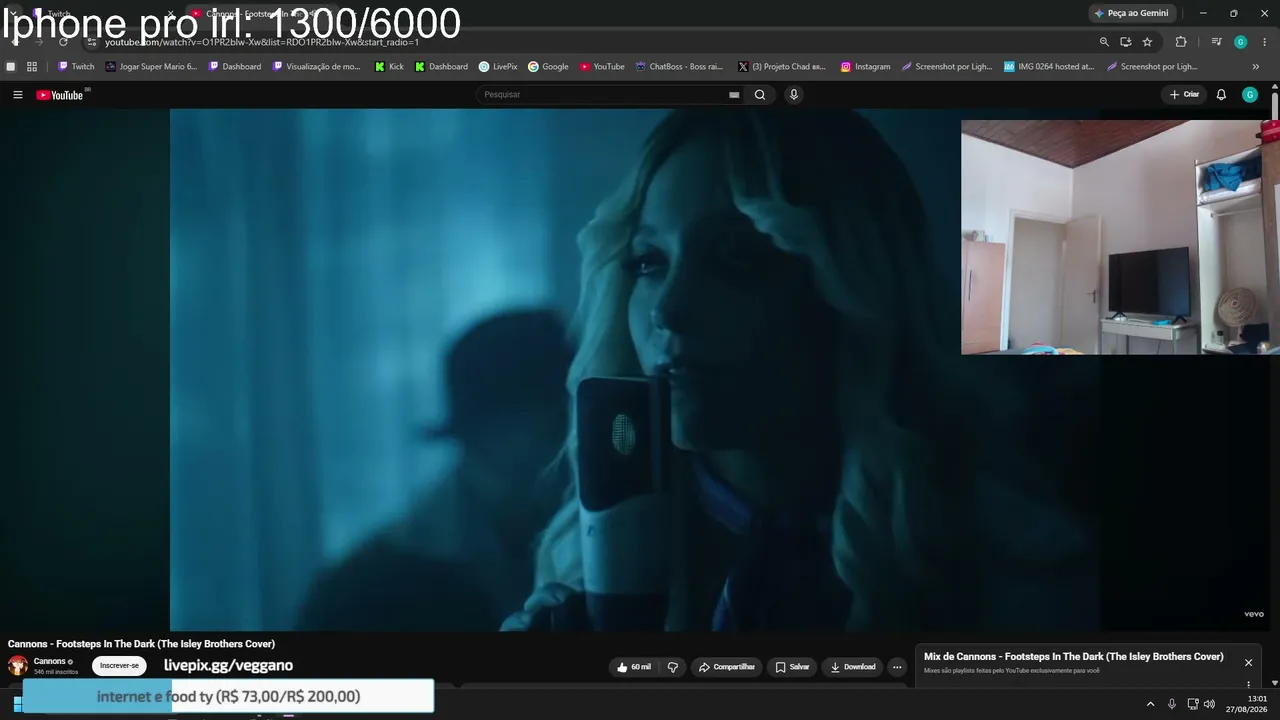Open the on-screen keyboard in search box
This screenshot has width=1280, height=720.
pyautogui.click(x=734, y=95)
